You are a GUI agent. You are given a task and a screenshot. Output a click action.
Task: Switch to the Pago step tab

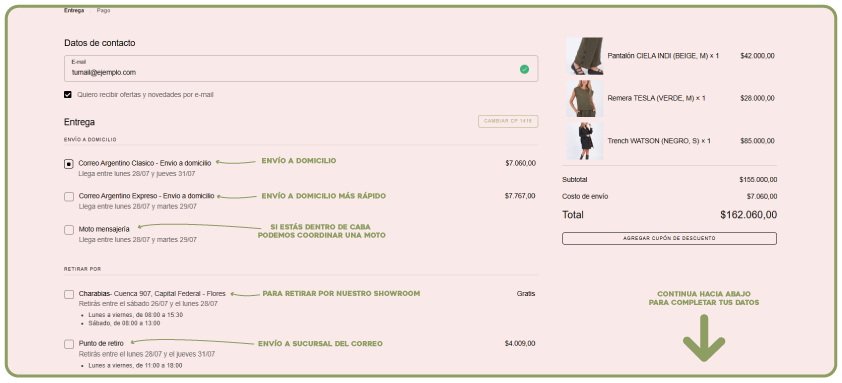pos(104,10)
